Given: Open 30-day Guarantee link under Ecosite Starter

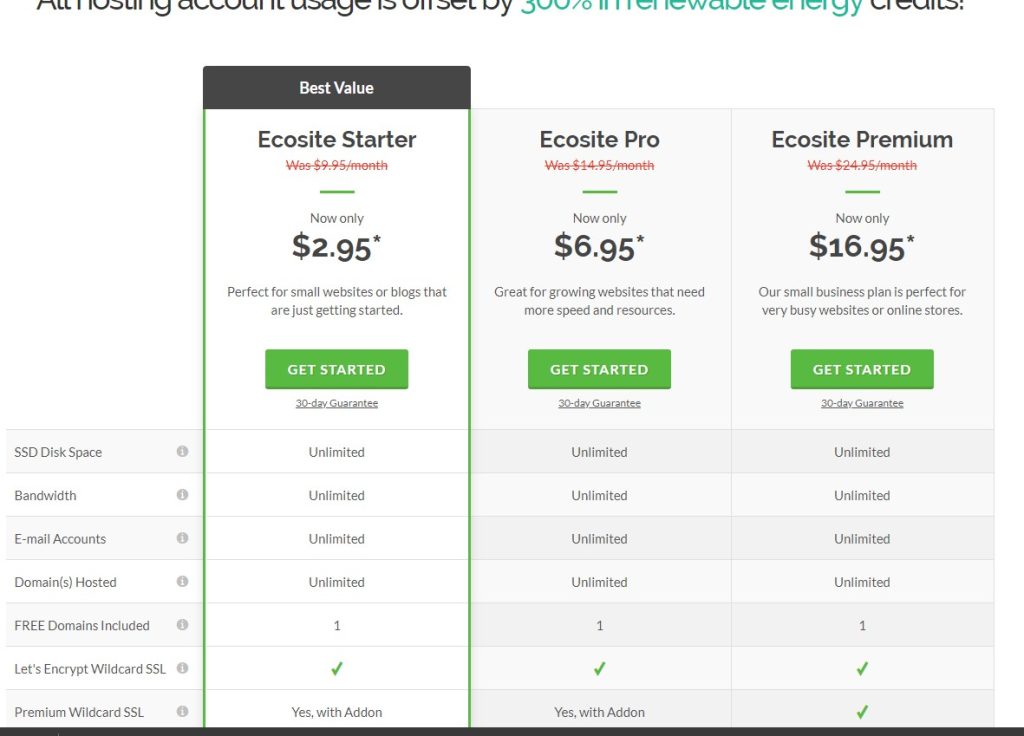Looking at the screenshot, I should coord(336,403).
